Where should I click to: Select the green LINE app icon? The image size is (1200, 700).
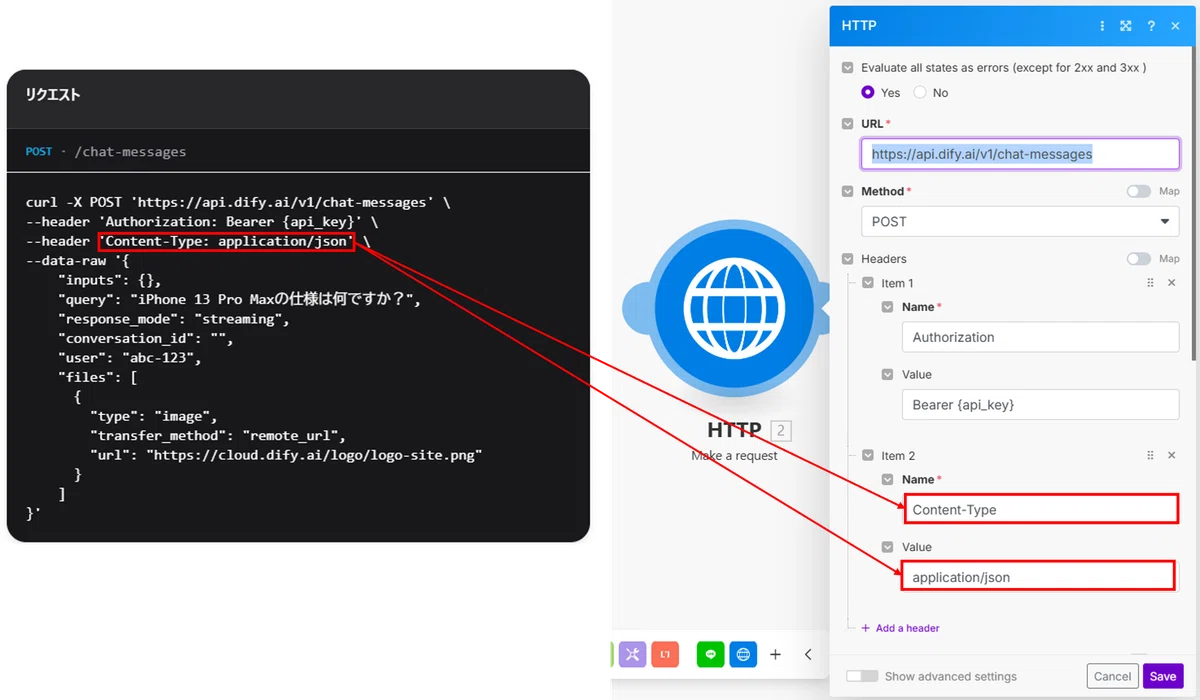(x=711, y=654)
